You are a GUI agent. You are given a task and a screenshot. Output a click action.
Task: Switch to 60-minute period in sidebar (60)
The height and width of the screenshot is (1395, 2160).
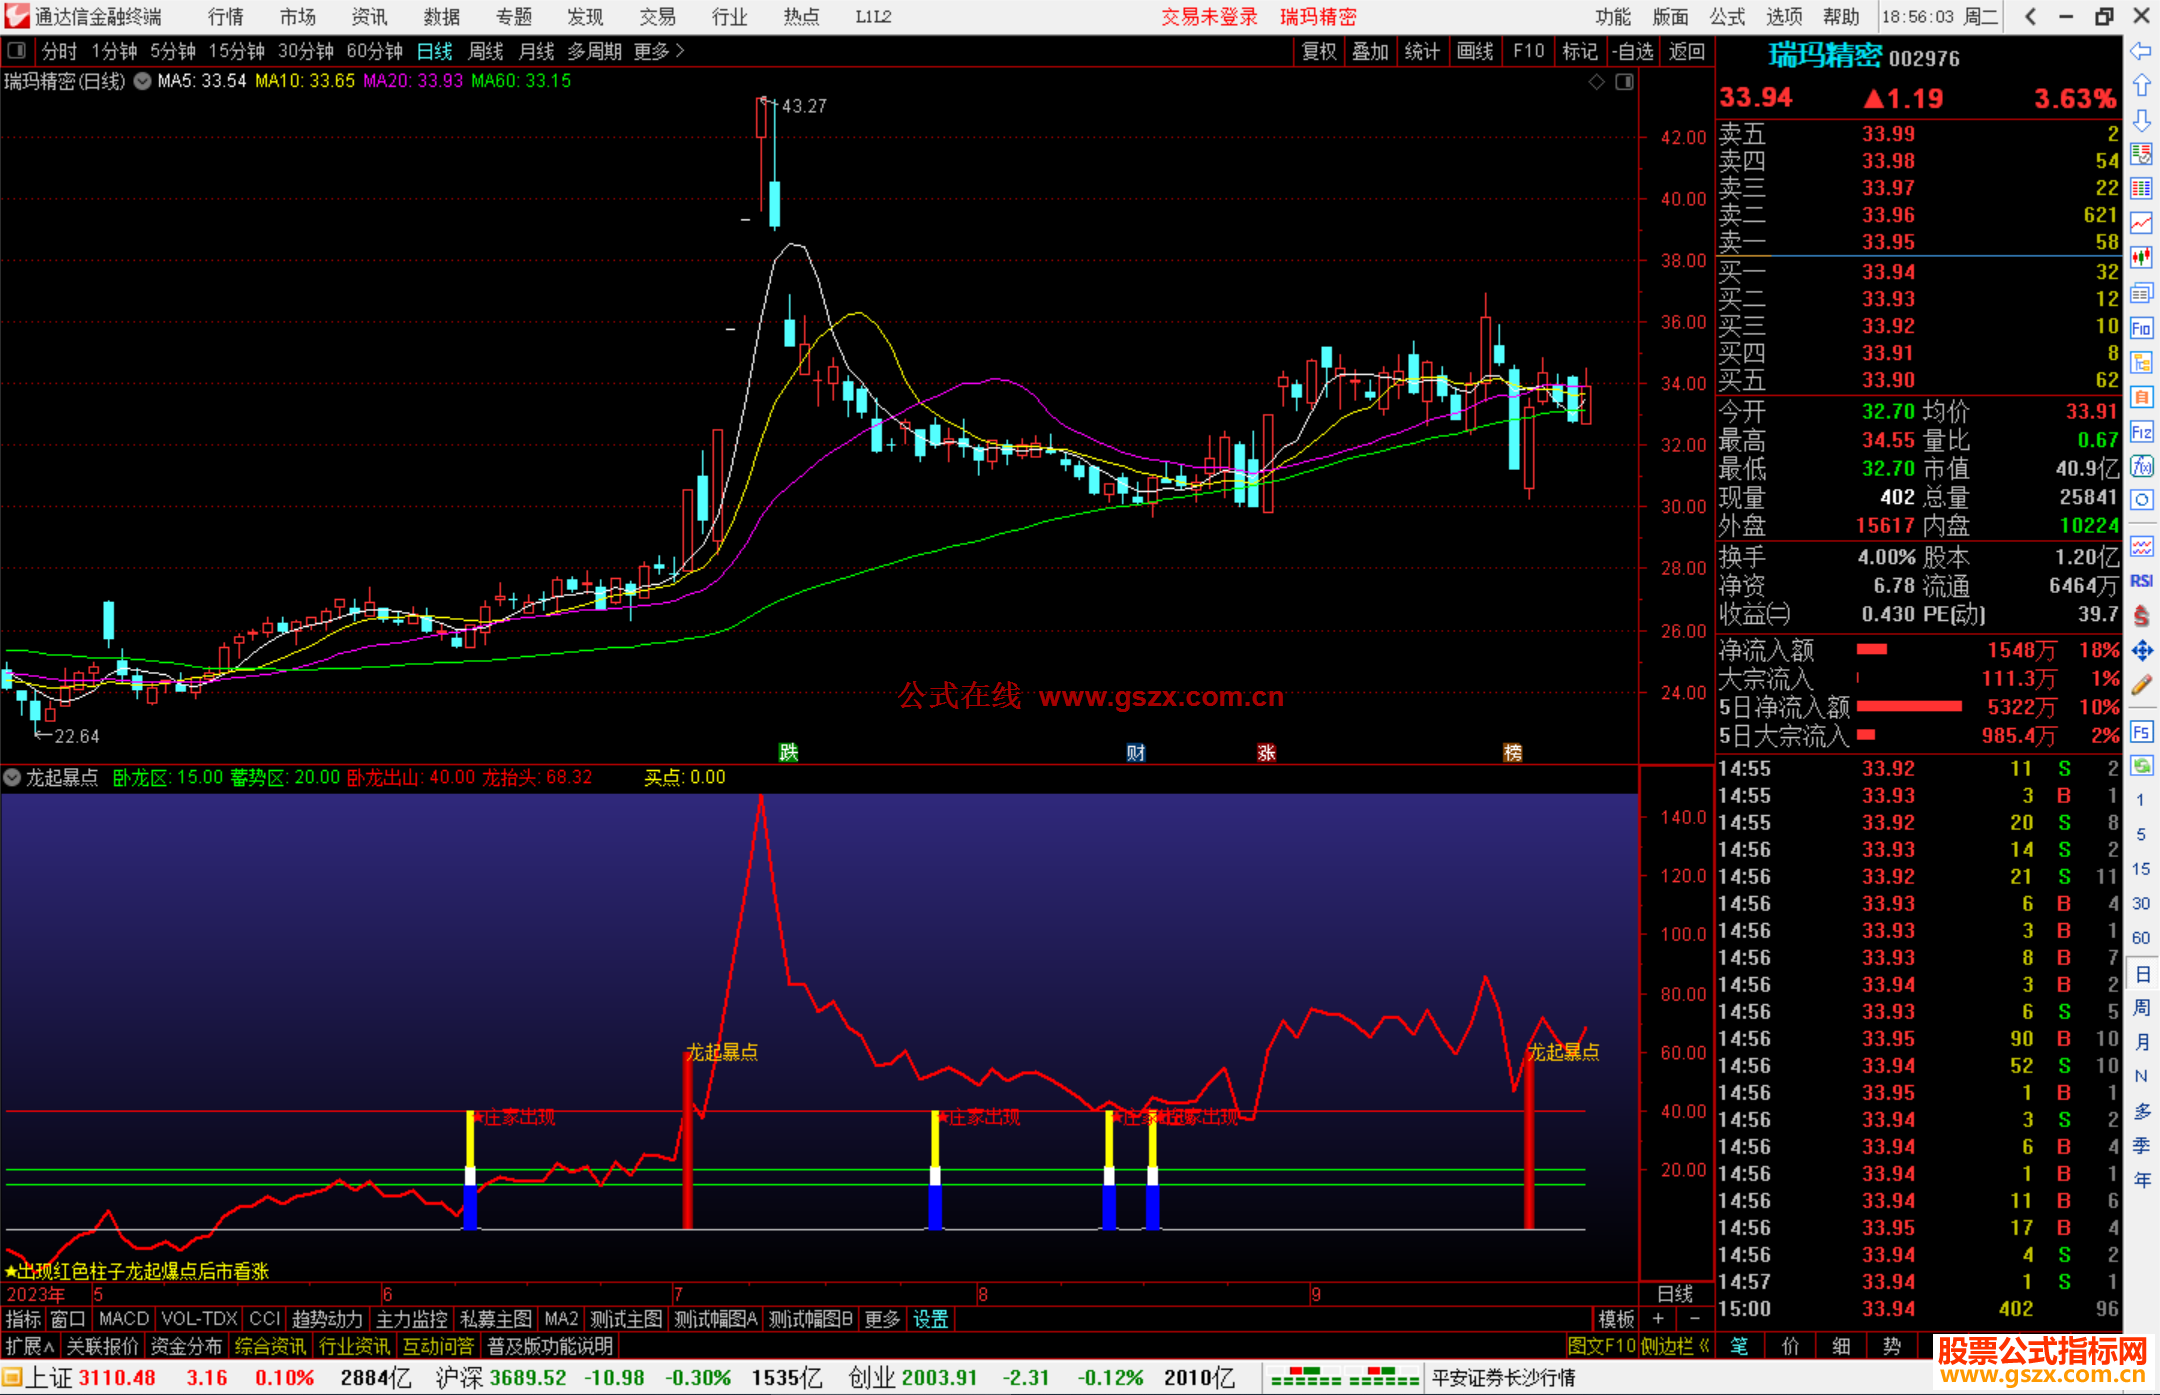(x=2140, y=938)
